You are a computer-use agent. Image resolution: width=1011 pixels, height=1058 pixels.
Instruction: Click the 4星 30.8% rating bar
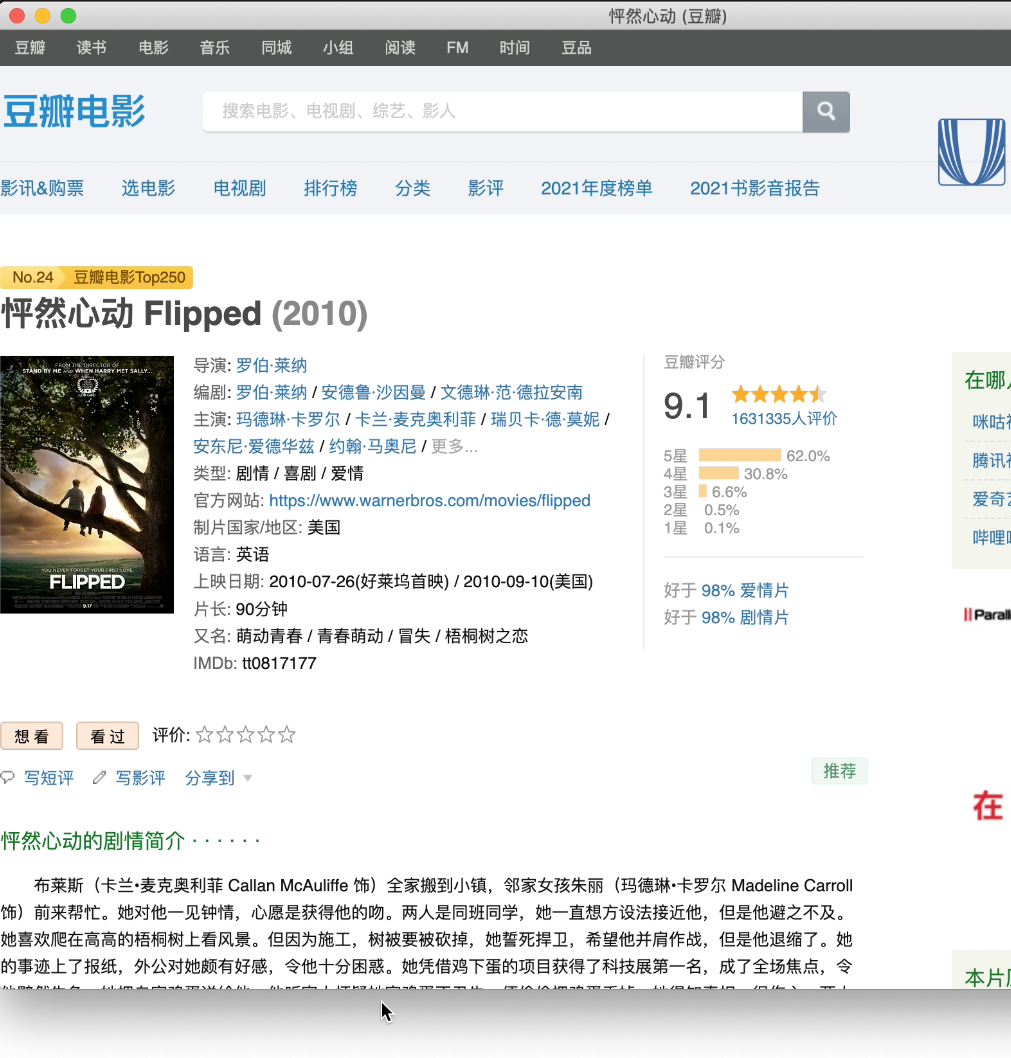coord(719,474)
